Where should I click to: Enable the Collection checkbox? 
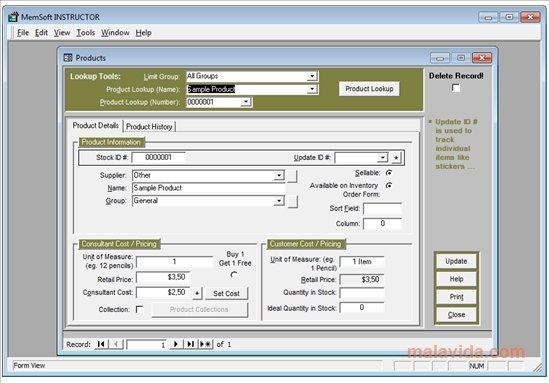click(x=139, y=309)
